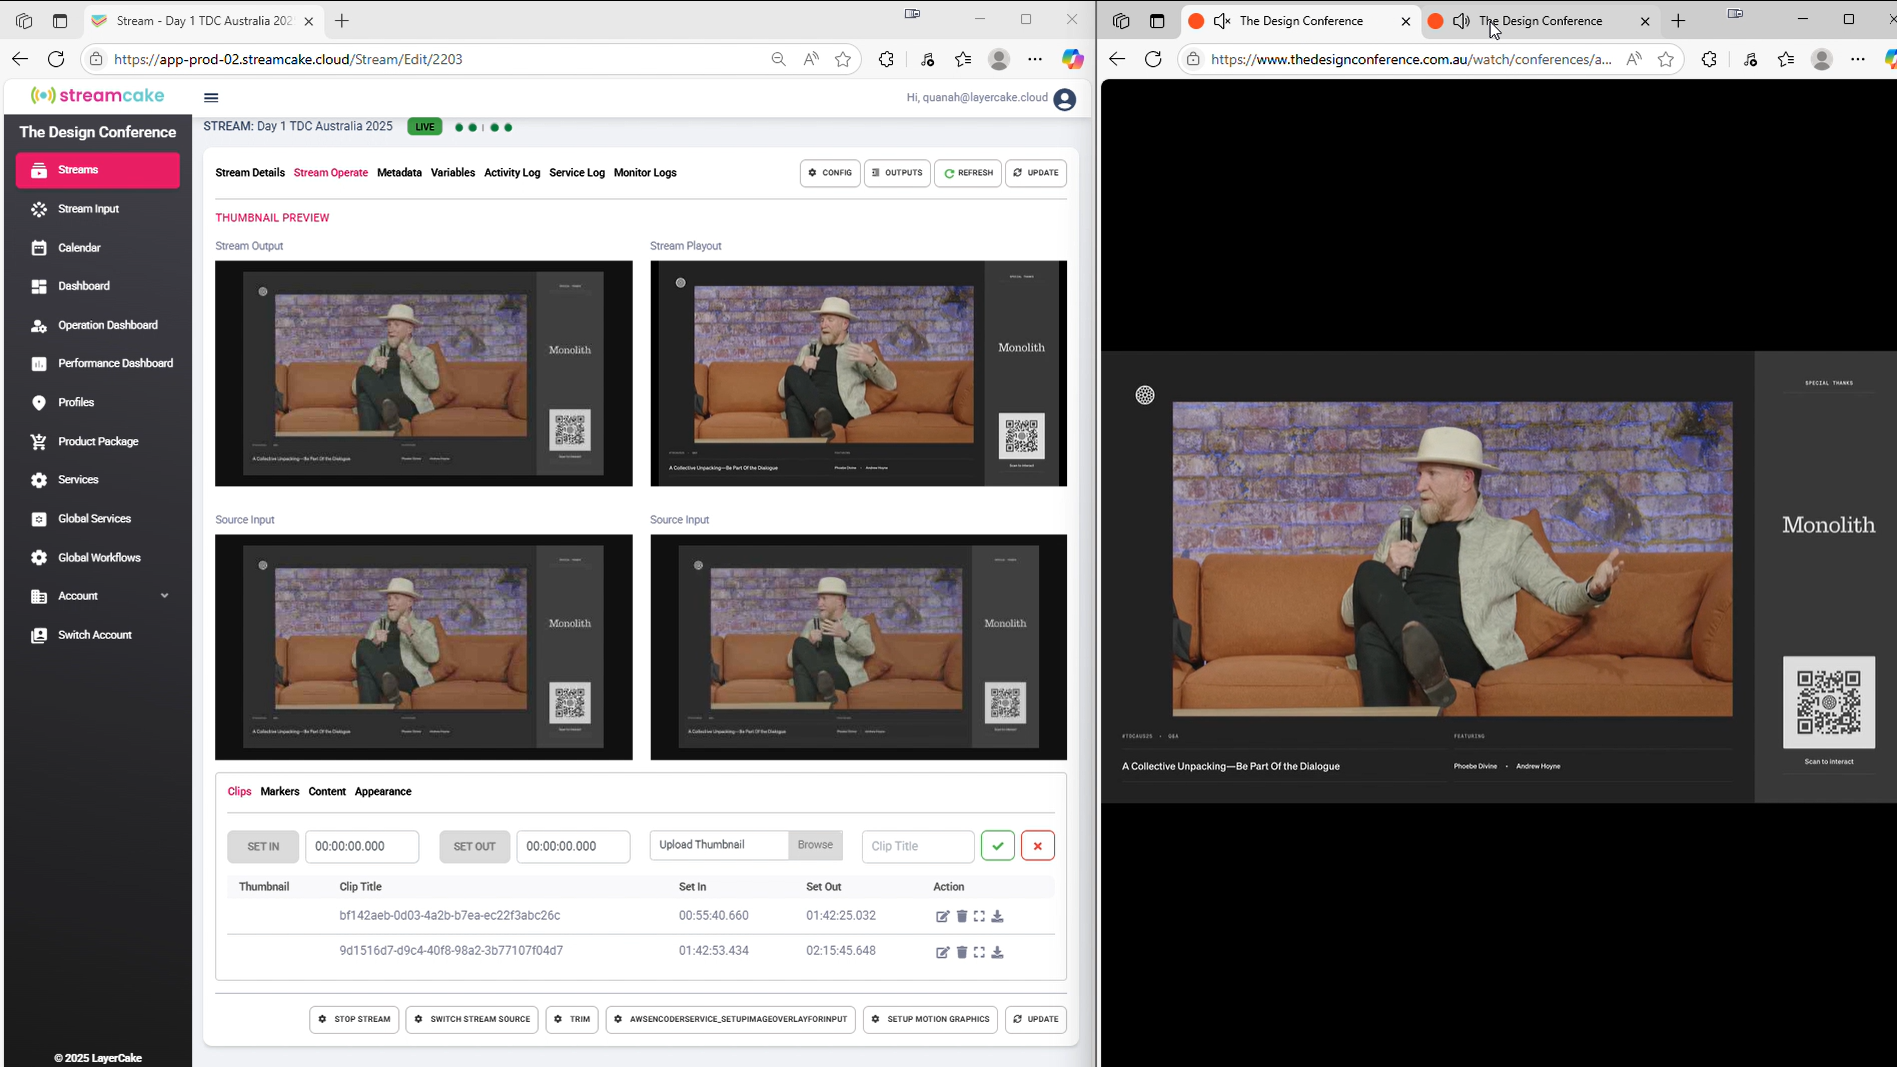Image resolution: width=1897 pixels, height=1067 pixels.
Task: Click the Stream Playout preview thumbnail
Action: [858, 373]
